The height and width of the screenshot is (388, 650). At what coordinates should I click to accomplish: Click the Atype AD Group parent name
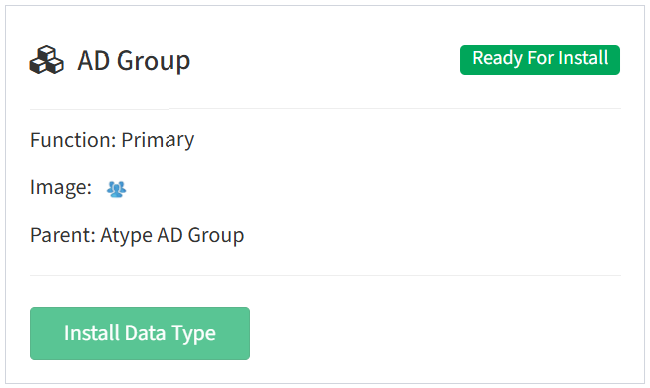[172, 235]
